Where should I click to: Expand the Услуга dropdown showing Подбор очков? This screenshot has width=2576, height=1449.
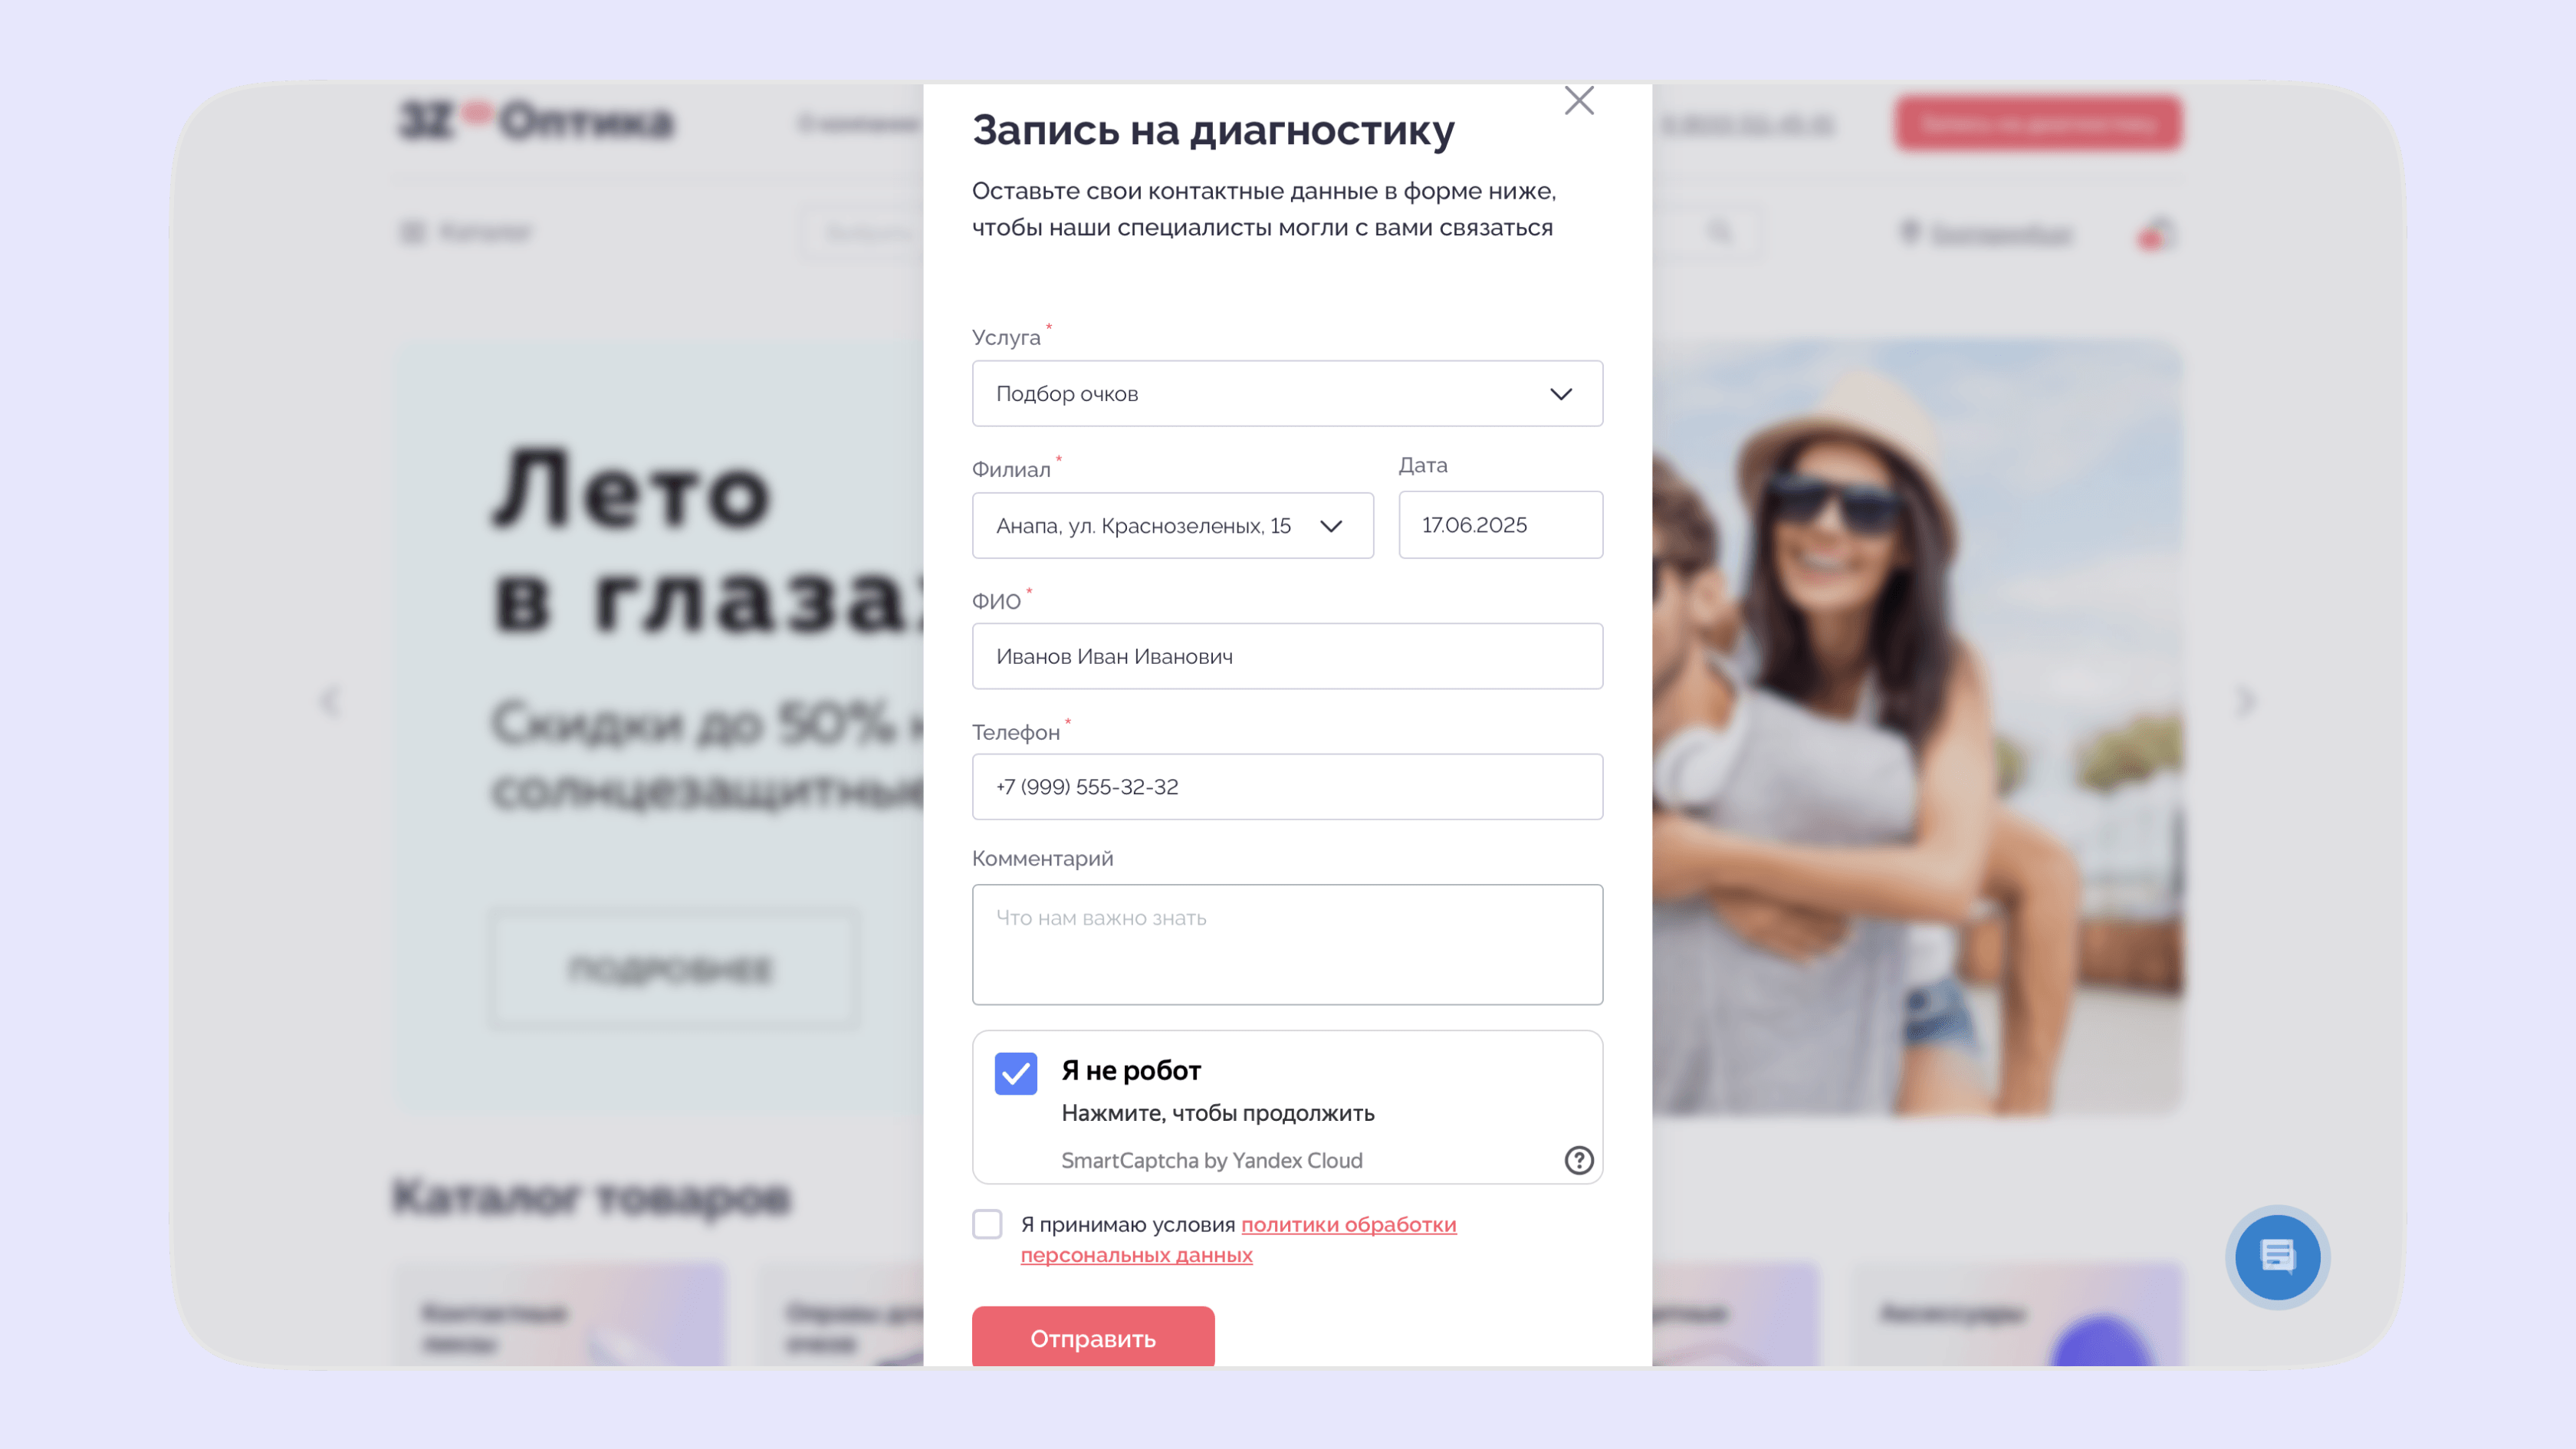point(1287,394)
